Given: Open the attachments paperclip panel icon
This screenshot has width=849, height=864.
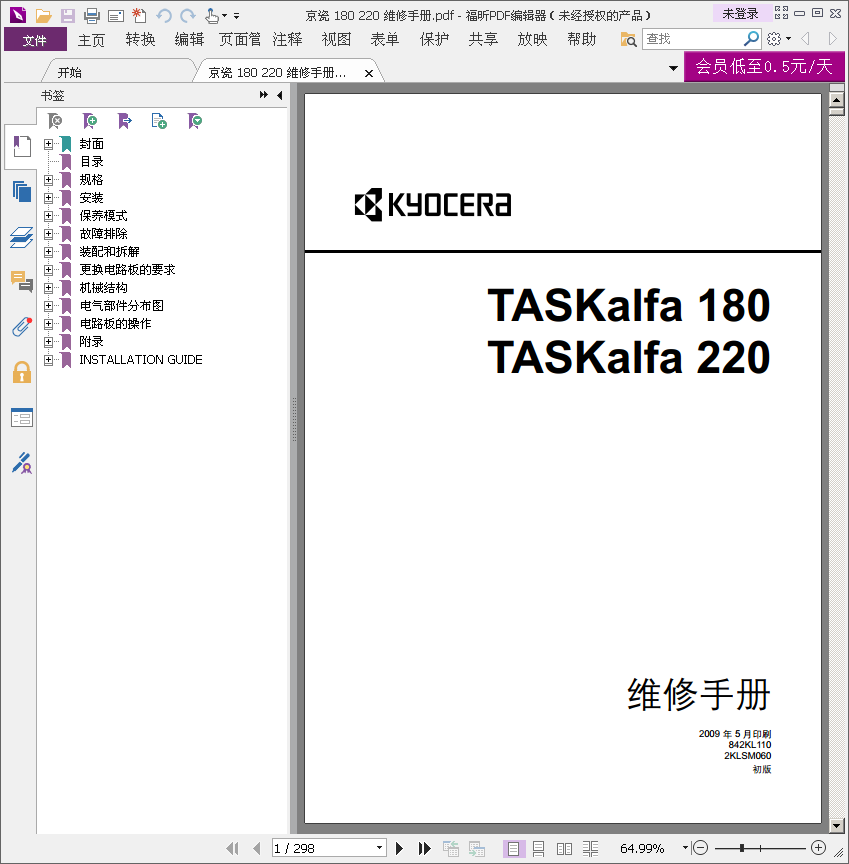Looking at the screenshot, I should 21,327.
